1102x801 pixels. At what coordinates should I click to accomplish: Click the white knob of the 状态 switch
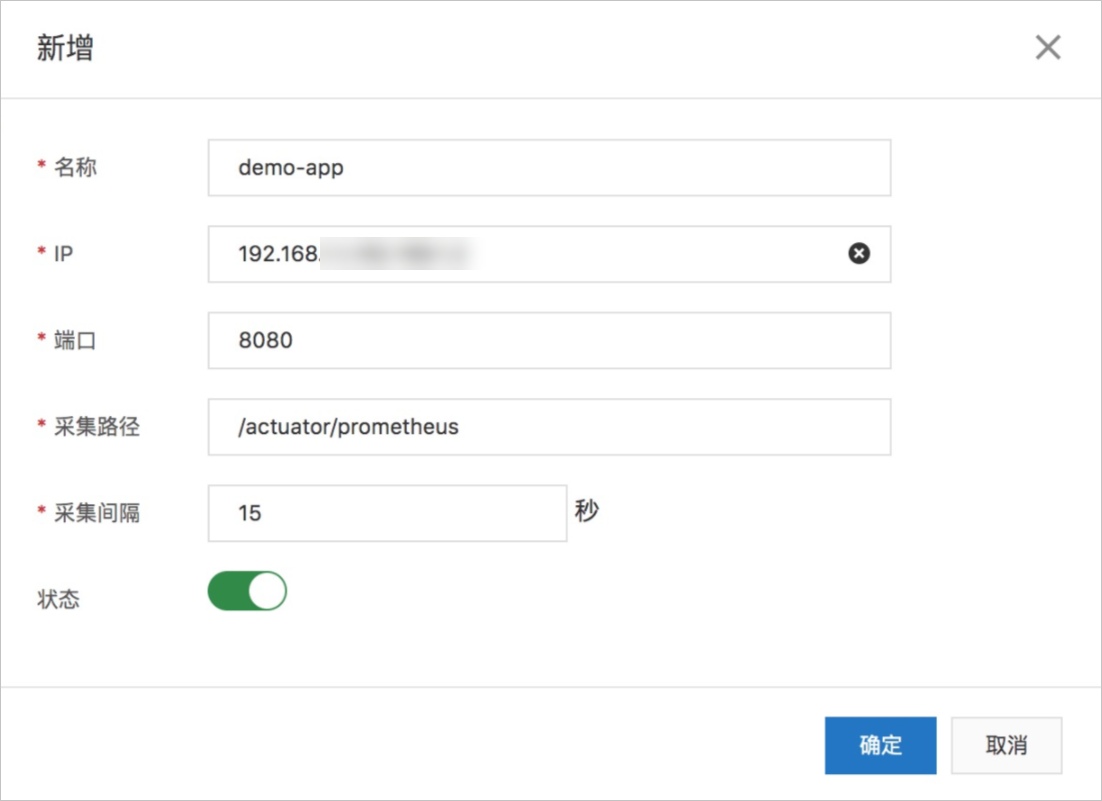267,591
